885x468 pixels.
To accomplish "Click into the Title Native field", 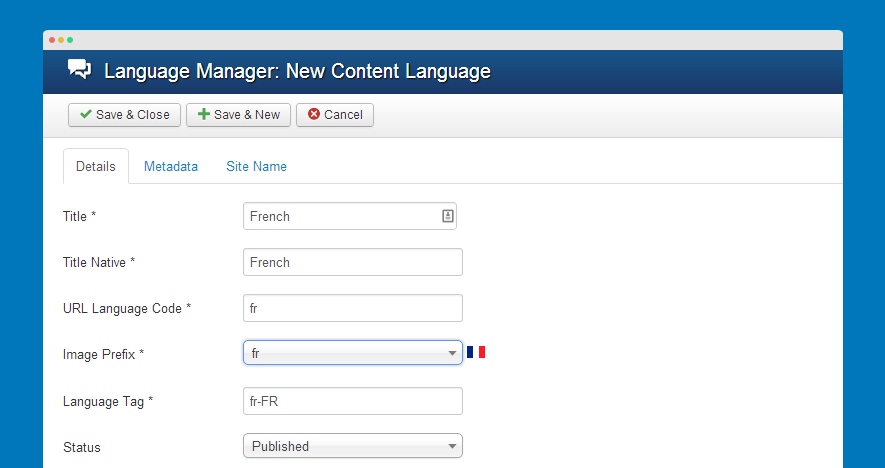I will pyautogui.click(x=352, y=262).
